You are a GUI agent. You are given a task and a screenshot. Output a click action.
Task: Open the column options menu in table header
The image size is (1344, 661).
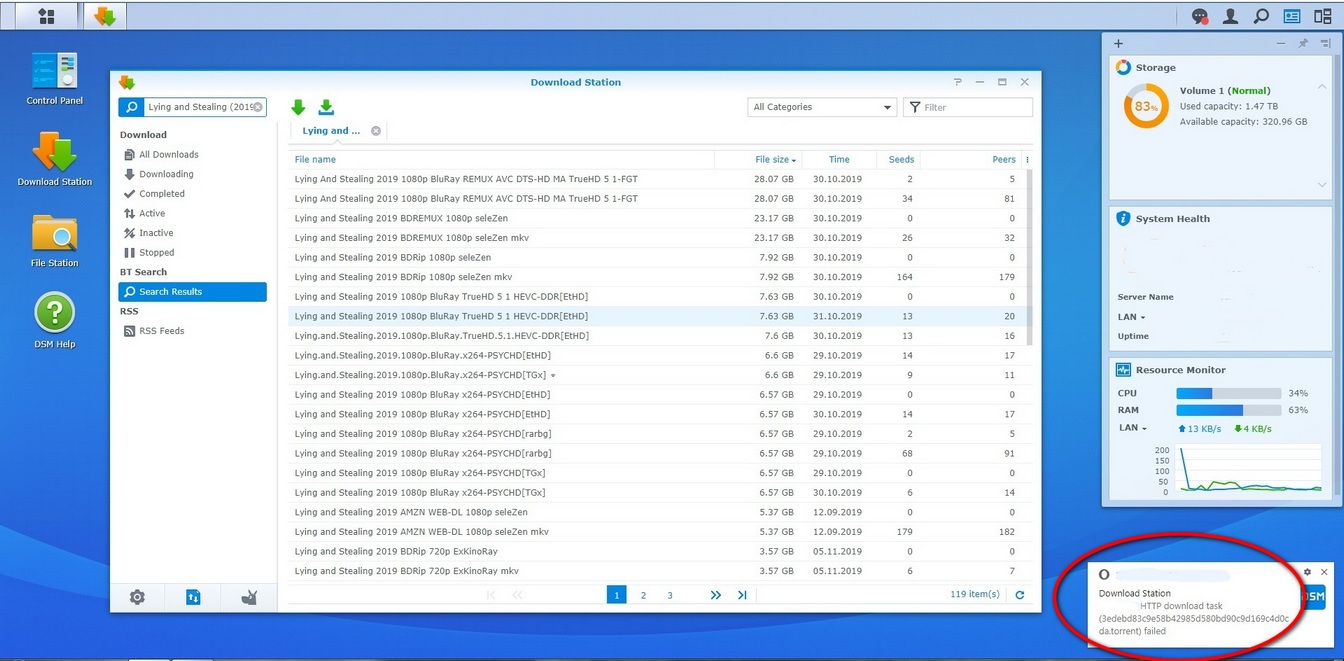pos(1027,160)
